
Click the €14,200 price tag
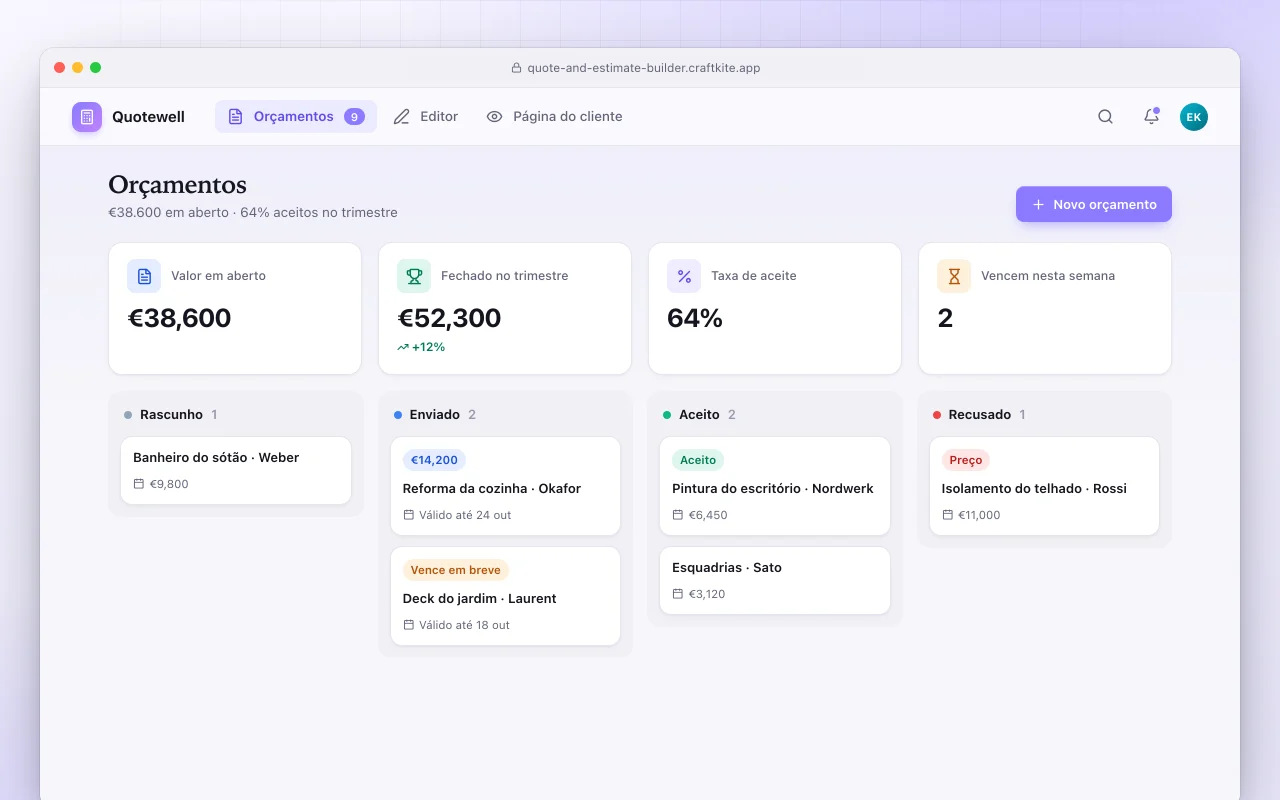click(x=434, y=460)
